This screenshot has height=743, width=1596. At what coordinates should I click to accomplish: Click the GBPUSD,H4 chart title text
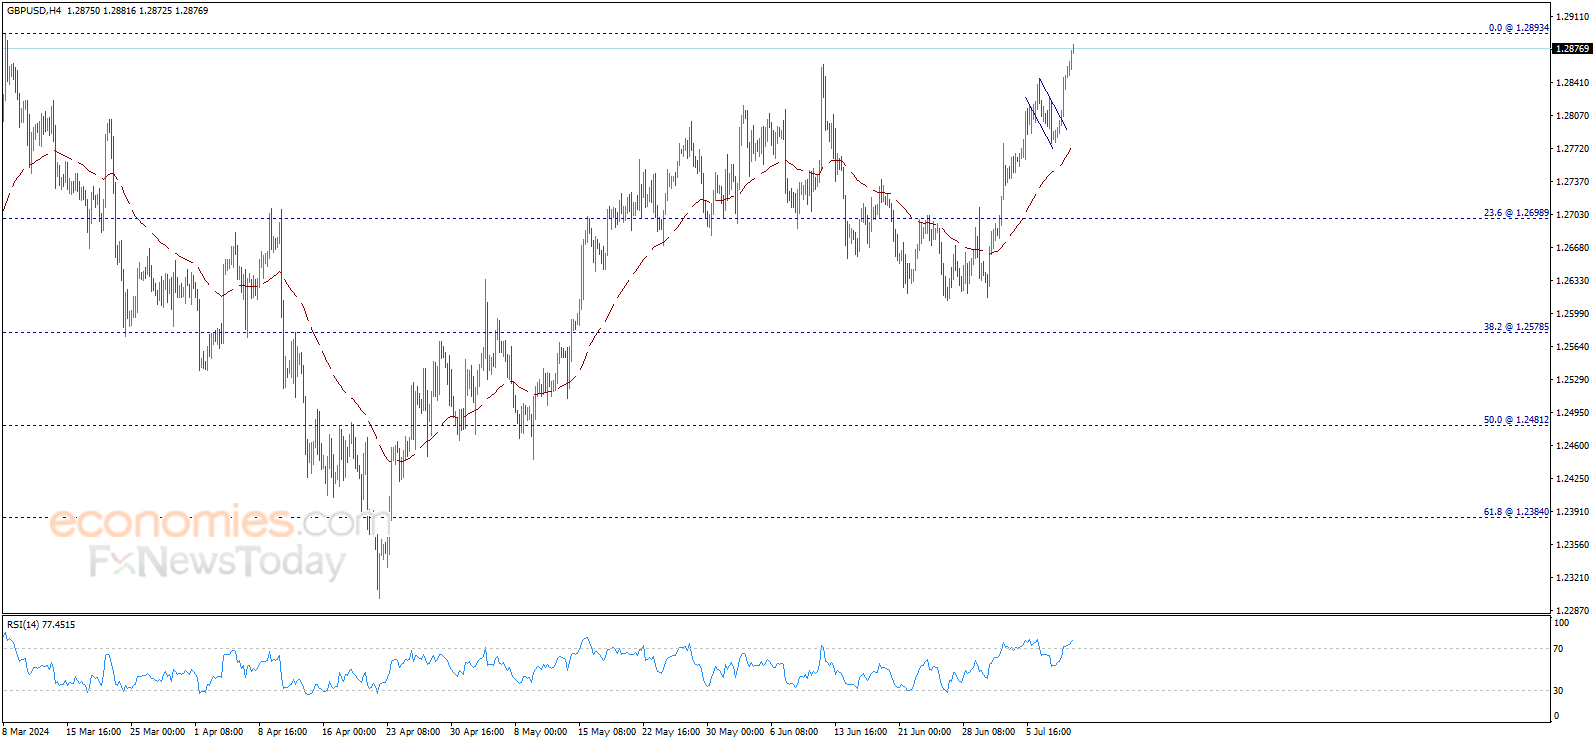pyautogui.click(x=34, y=11)
